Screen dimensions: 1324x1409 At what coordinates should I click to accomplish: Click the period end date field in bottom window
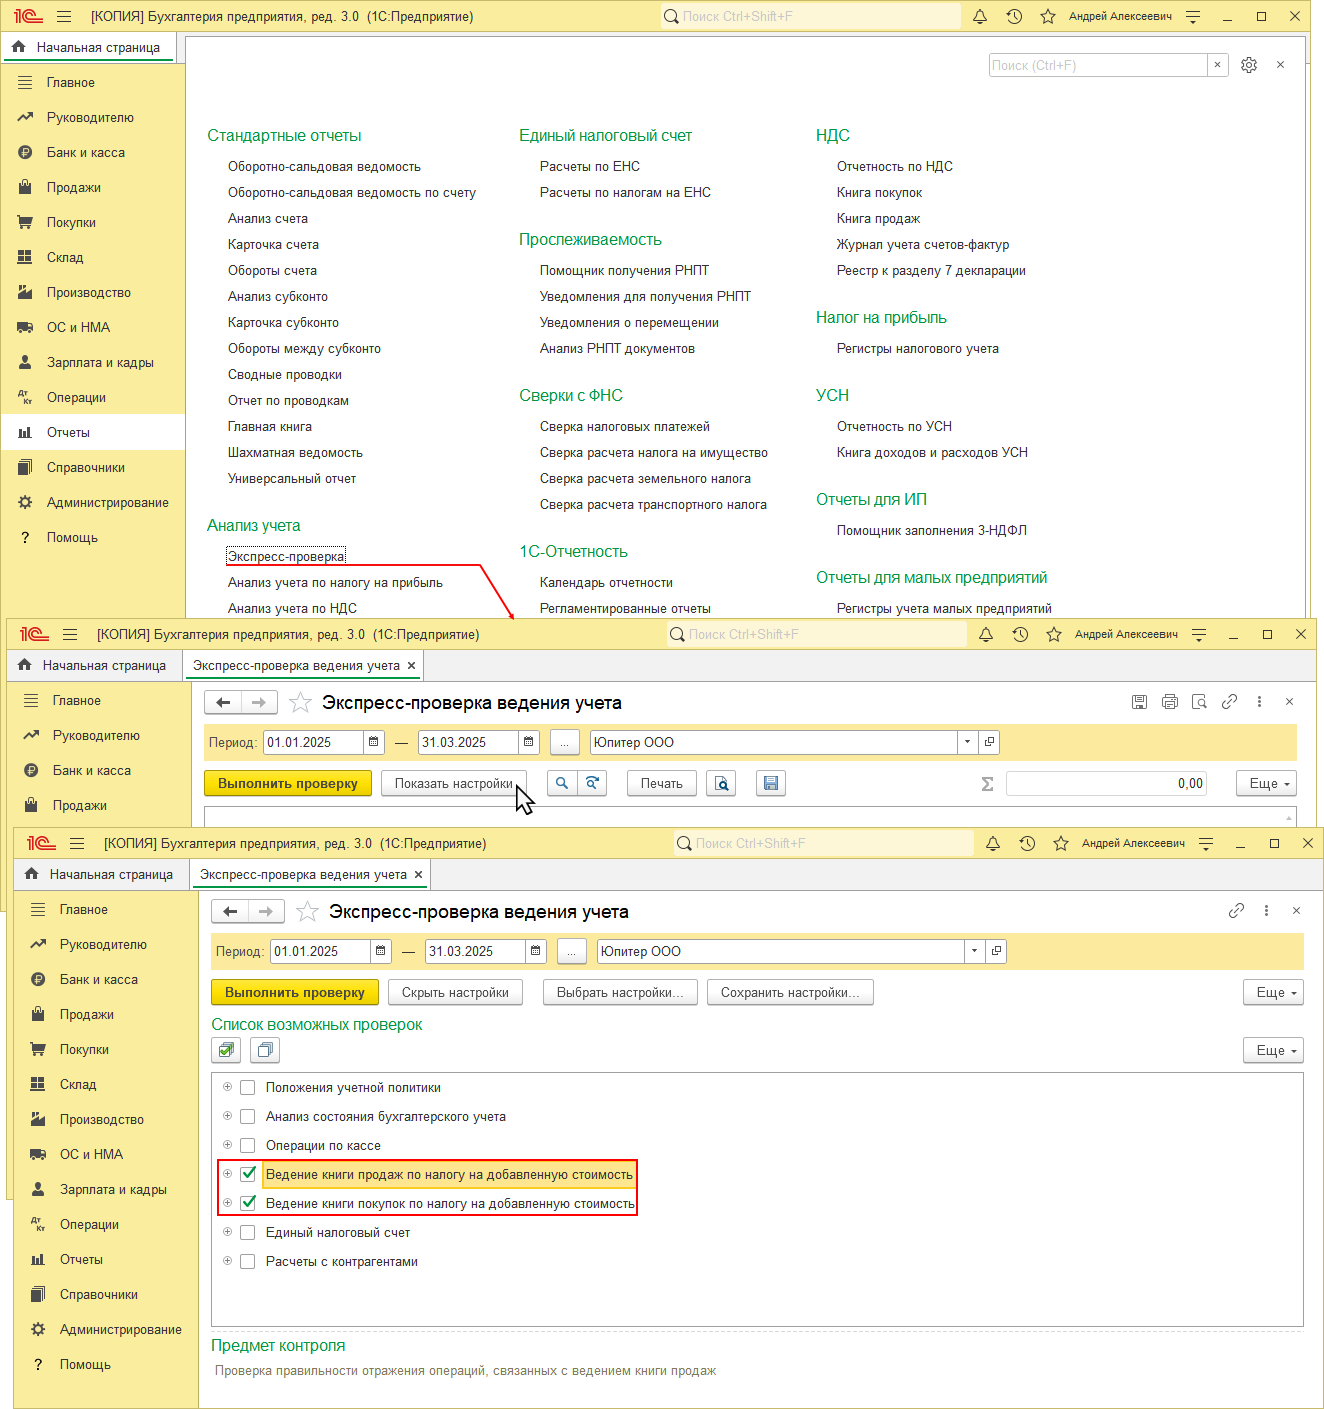(x=475, y=951)
